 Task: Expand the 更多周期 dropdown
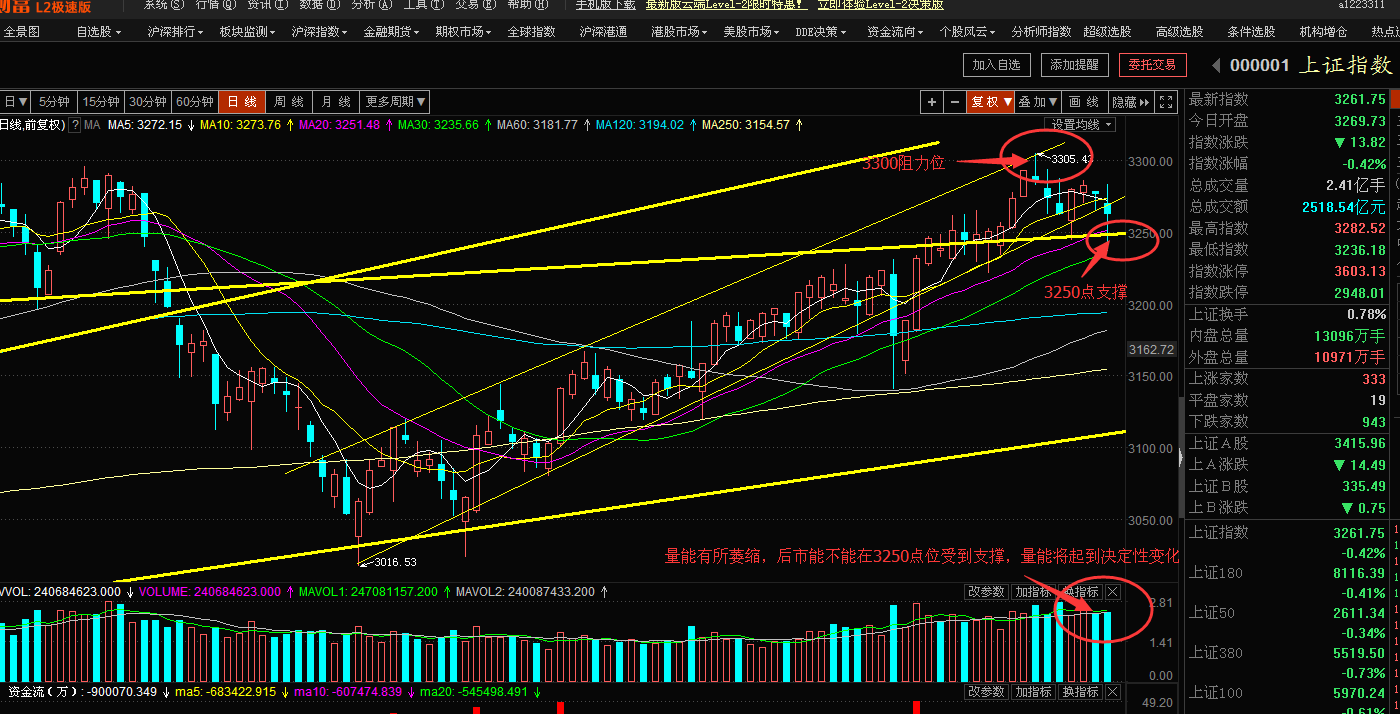click(x=395, y=102)
